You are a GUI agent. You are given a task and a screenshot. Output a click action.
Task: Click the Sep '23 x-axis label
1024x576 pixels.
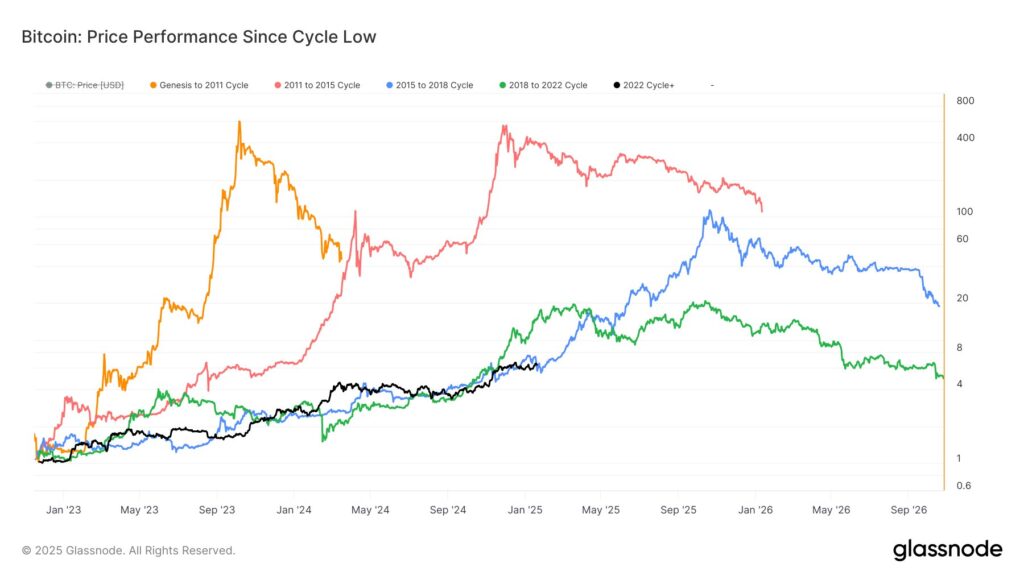(217, 510)
